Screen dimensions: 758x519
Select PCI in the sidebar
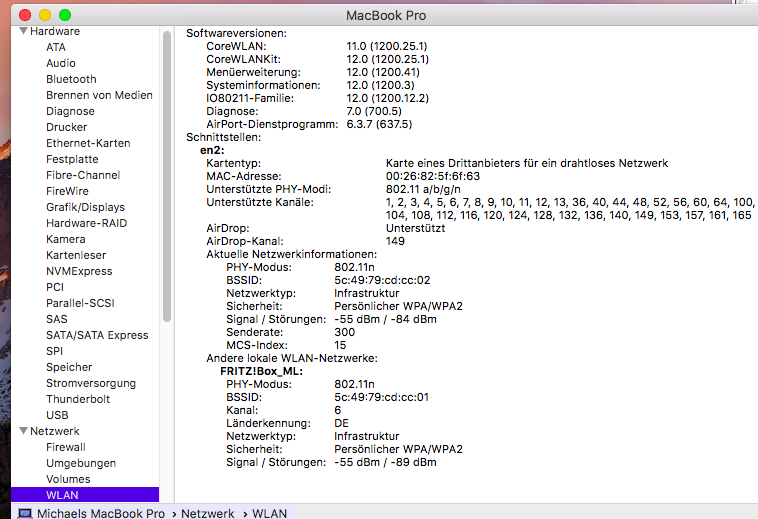[55, 287]
